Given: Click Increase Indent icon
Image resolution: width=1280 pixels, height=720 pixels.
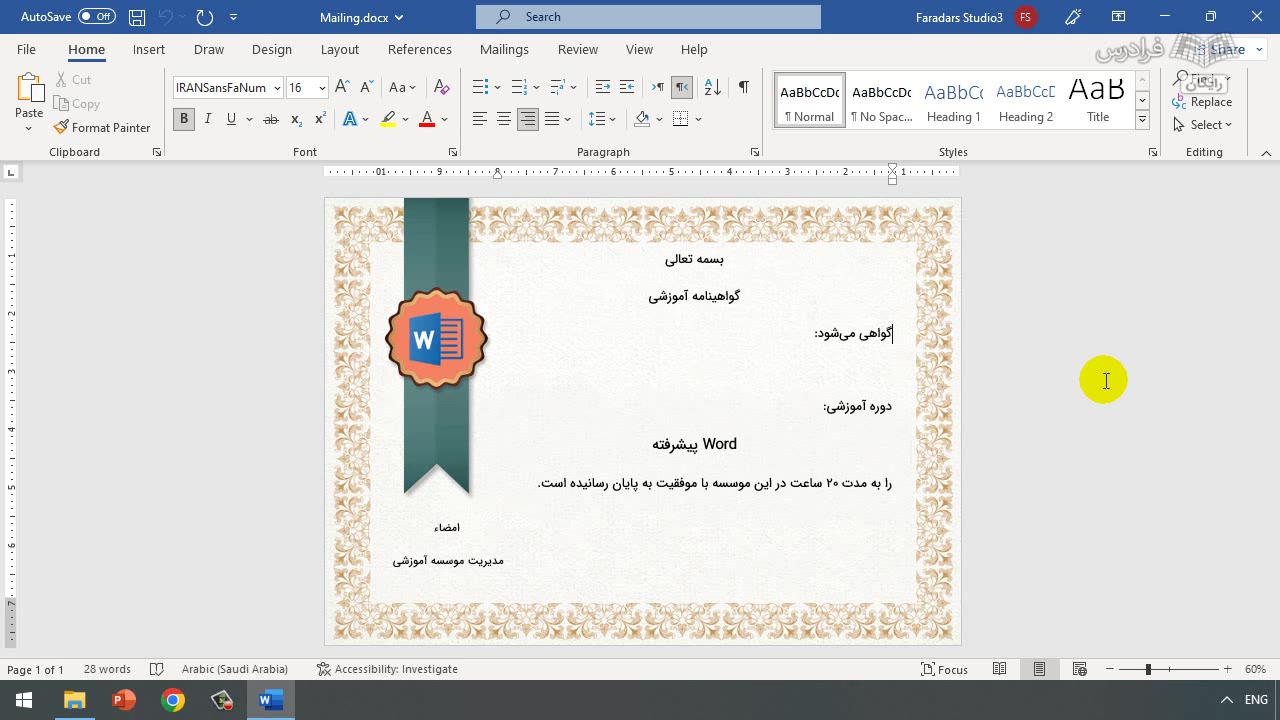Looking at the screenshot, I should (627, 88).
